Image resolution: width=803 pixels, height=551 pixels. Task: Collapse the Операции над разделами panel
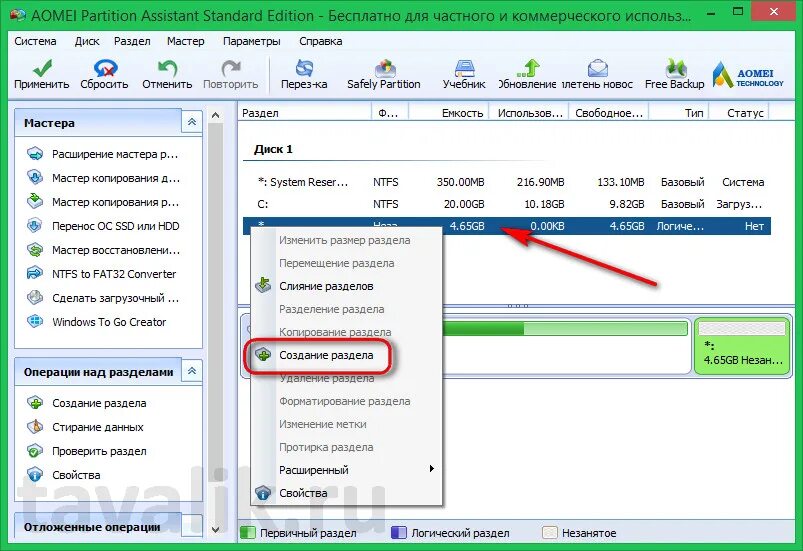(192, 371)
